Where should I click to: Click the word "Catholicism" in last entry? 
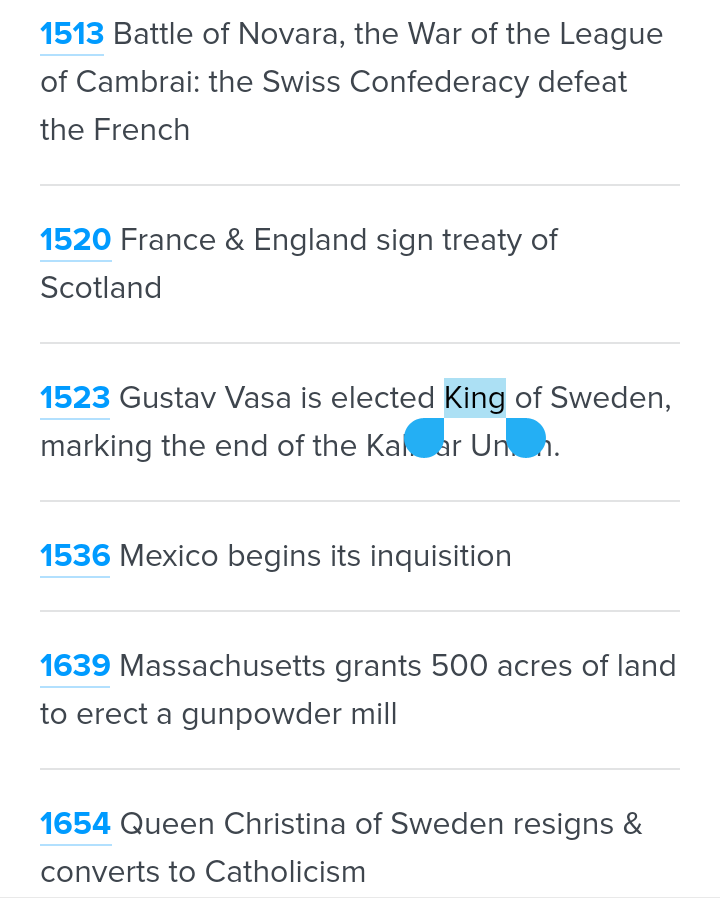pyautogui.click(x=285, y=873)
